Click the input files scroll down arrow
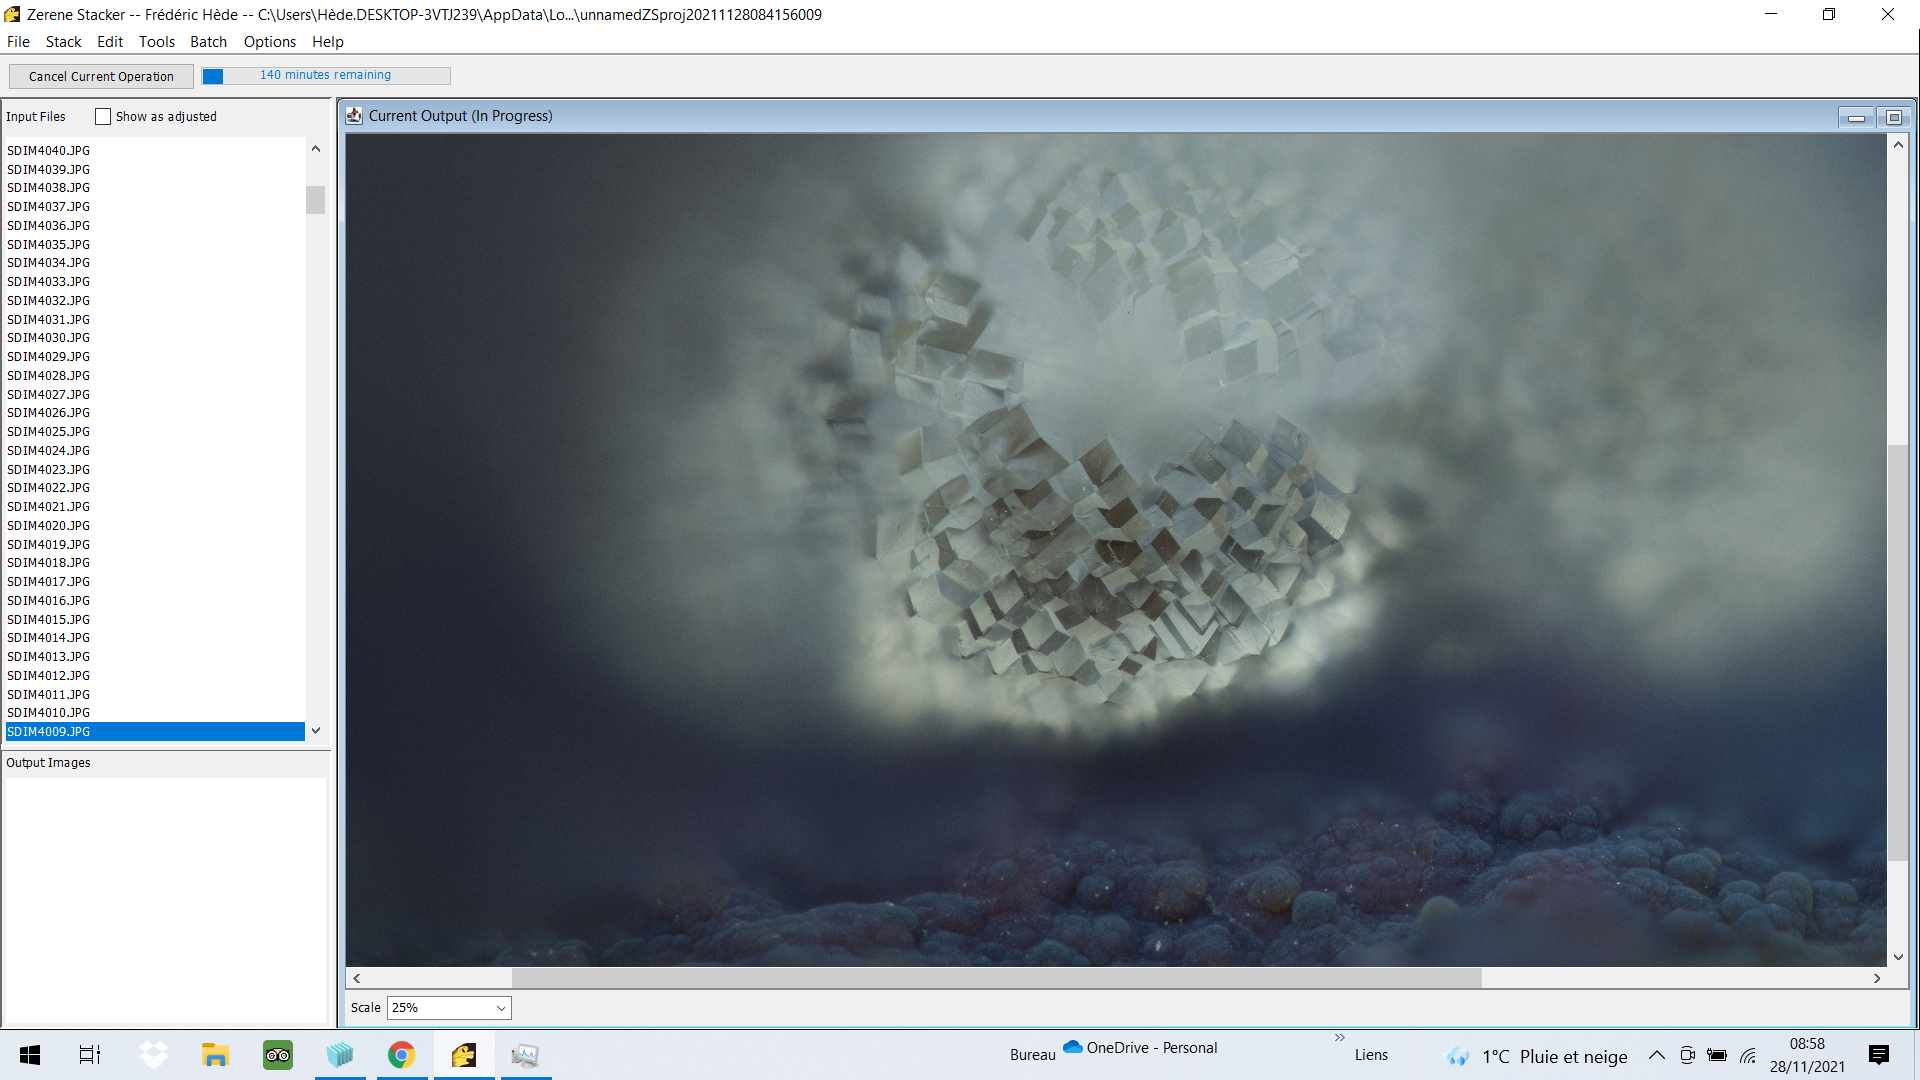Viewport: 1920px width, 1080px height. click(316, 731)
